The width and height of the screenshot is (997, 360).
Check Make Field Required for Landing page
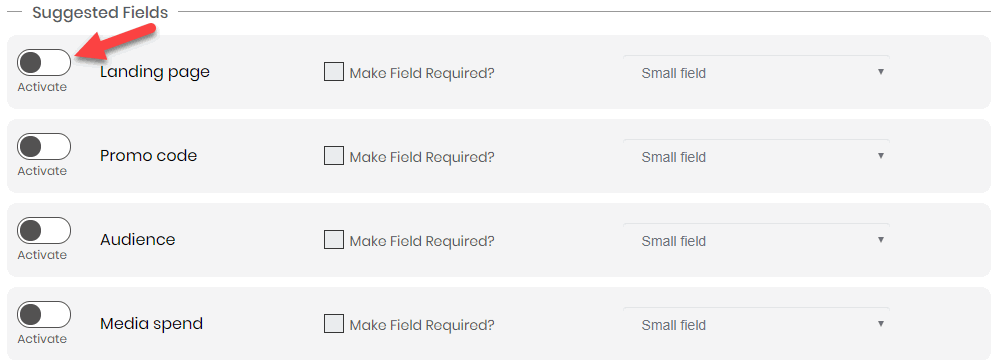pos(334,72)
